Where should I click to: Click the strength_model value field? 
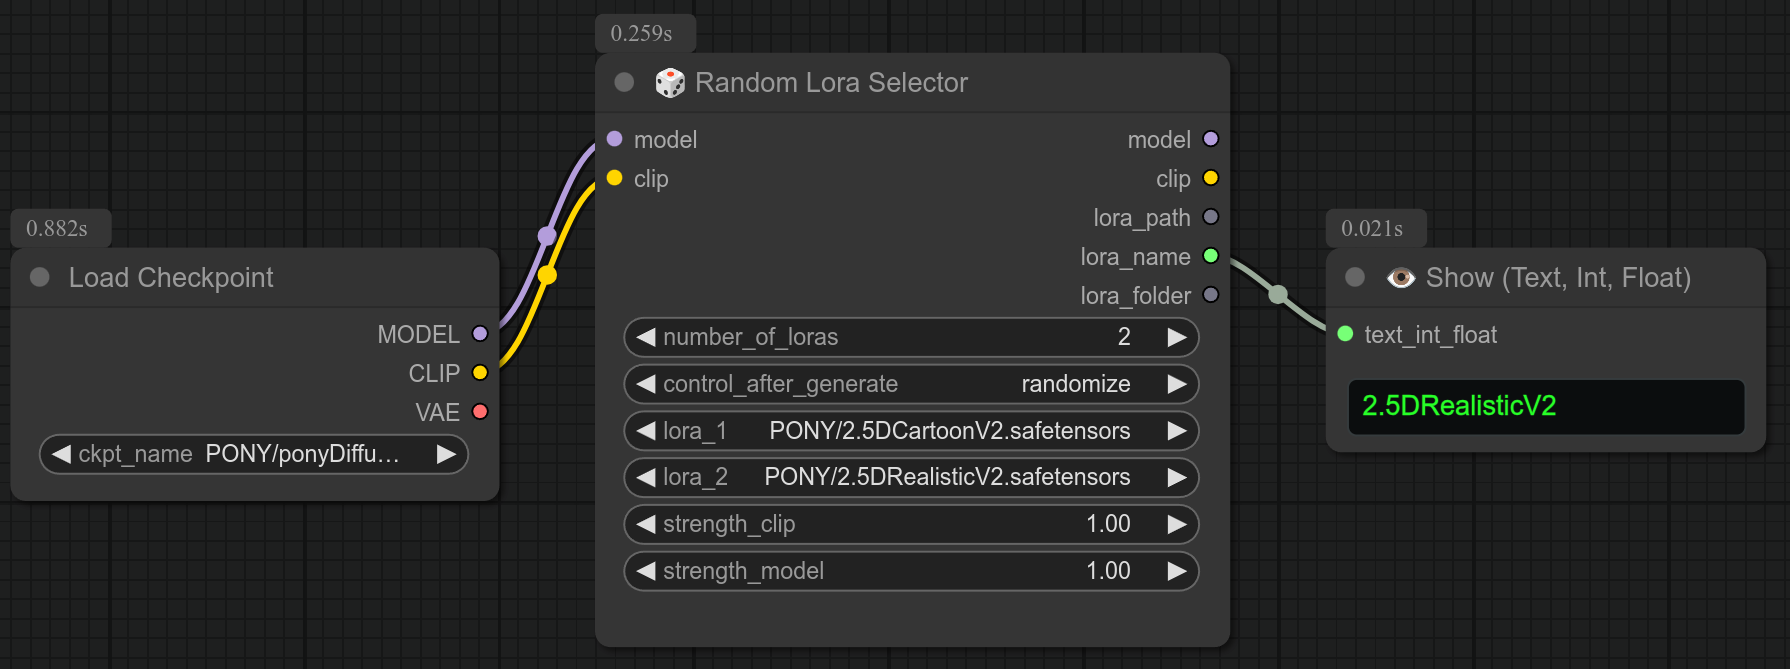click(910, 571)
